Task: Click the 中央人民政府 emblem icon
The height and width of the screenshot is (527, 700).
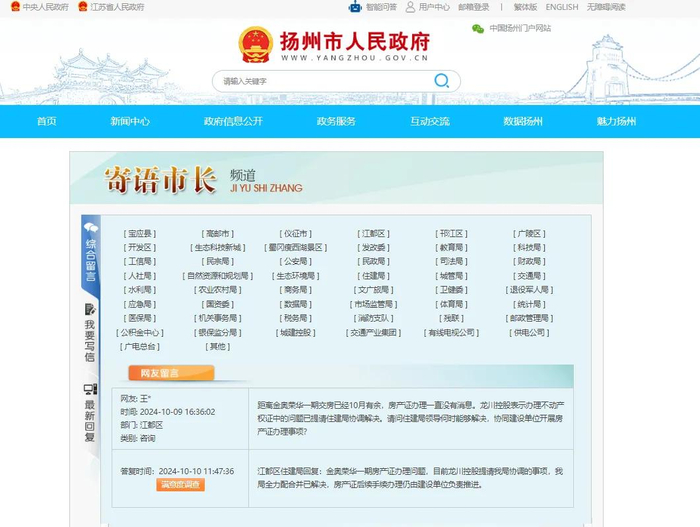Action: [16, 7]
